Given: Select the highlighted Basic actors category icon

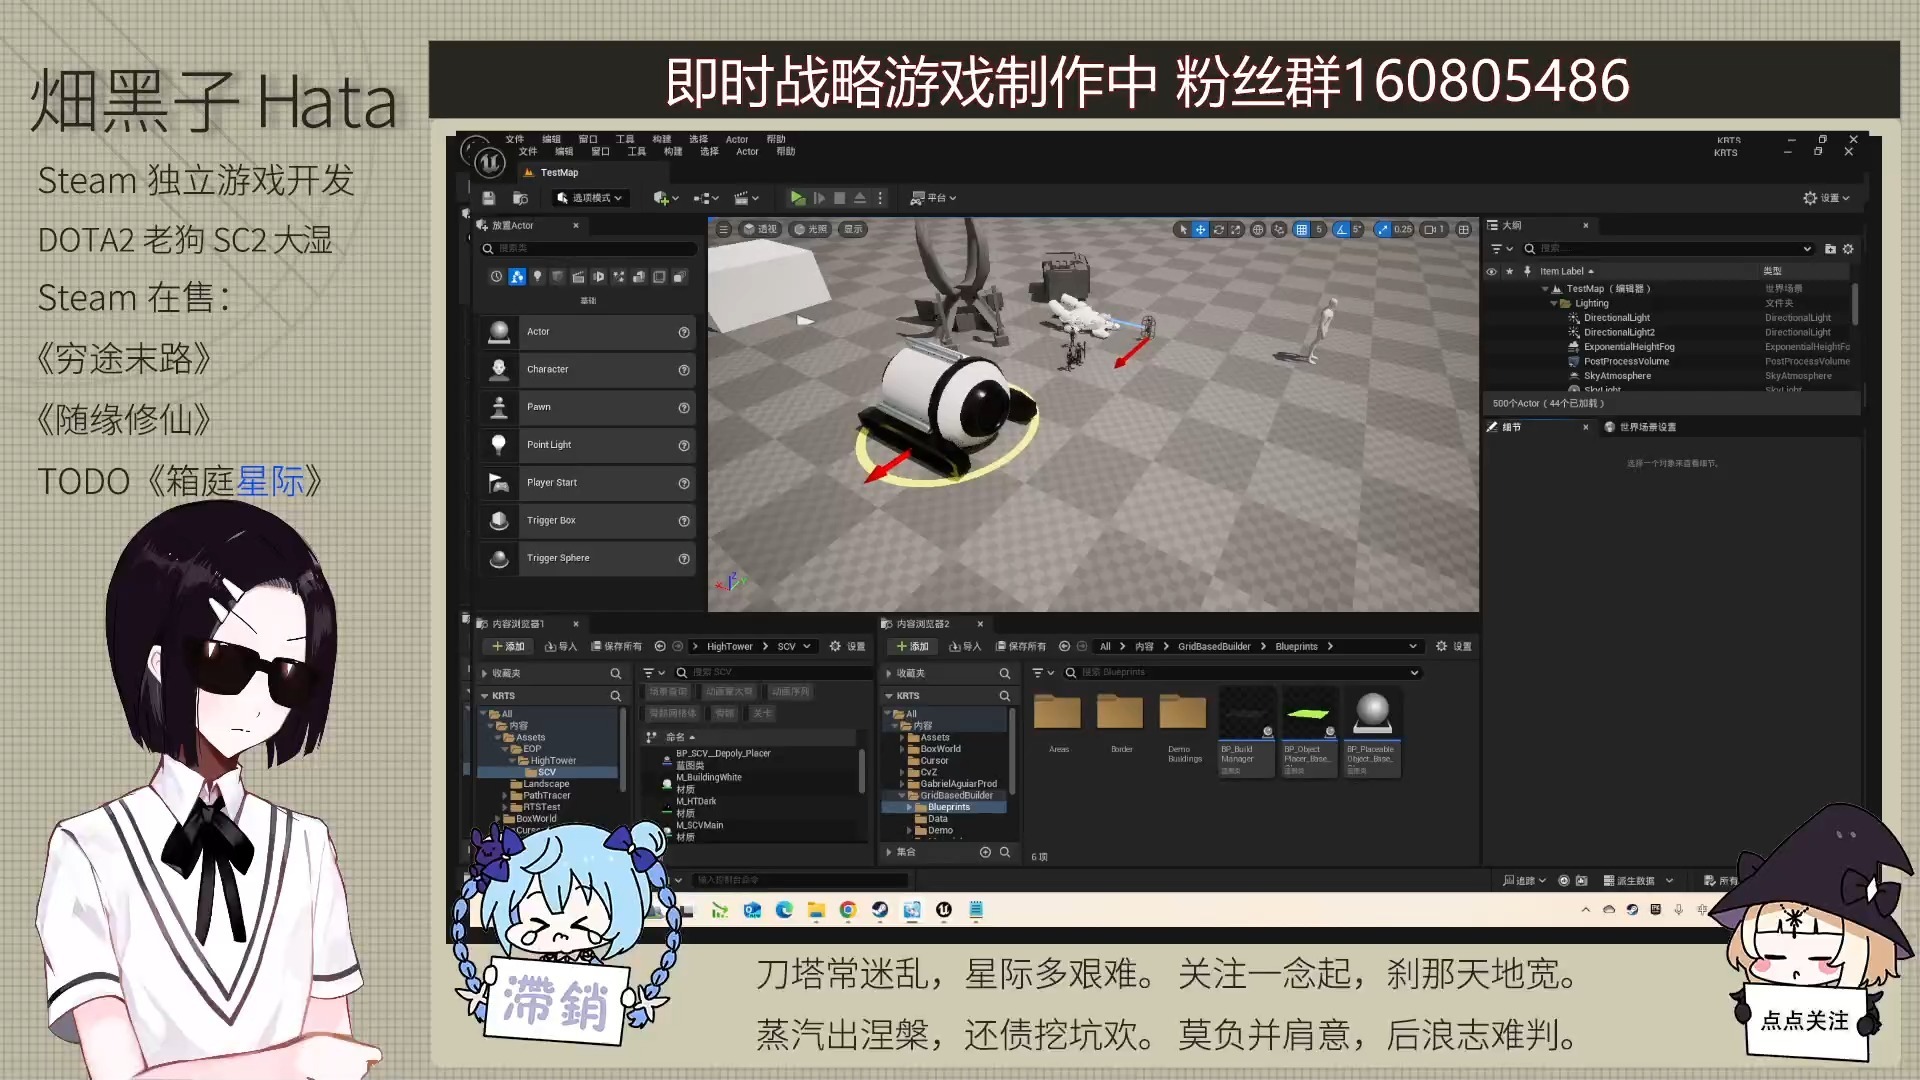Looking at the screenshot, I should point(517,277).
